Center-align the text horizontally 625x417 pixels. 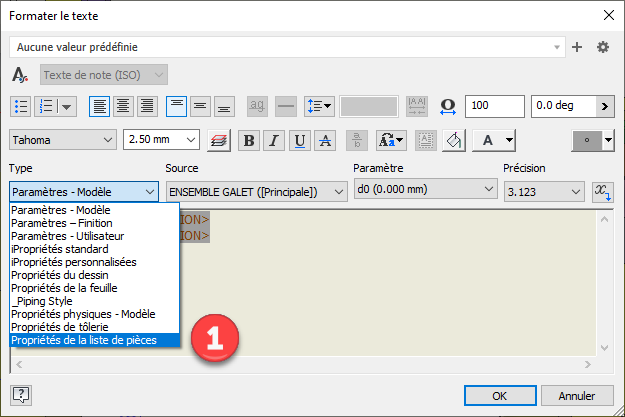[123, 106]
